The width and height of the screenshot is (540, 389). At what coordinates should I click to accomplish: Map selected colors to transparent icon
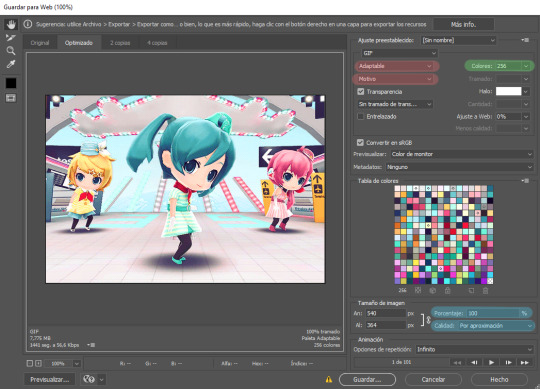[x=418, y=291]
